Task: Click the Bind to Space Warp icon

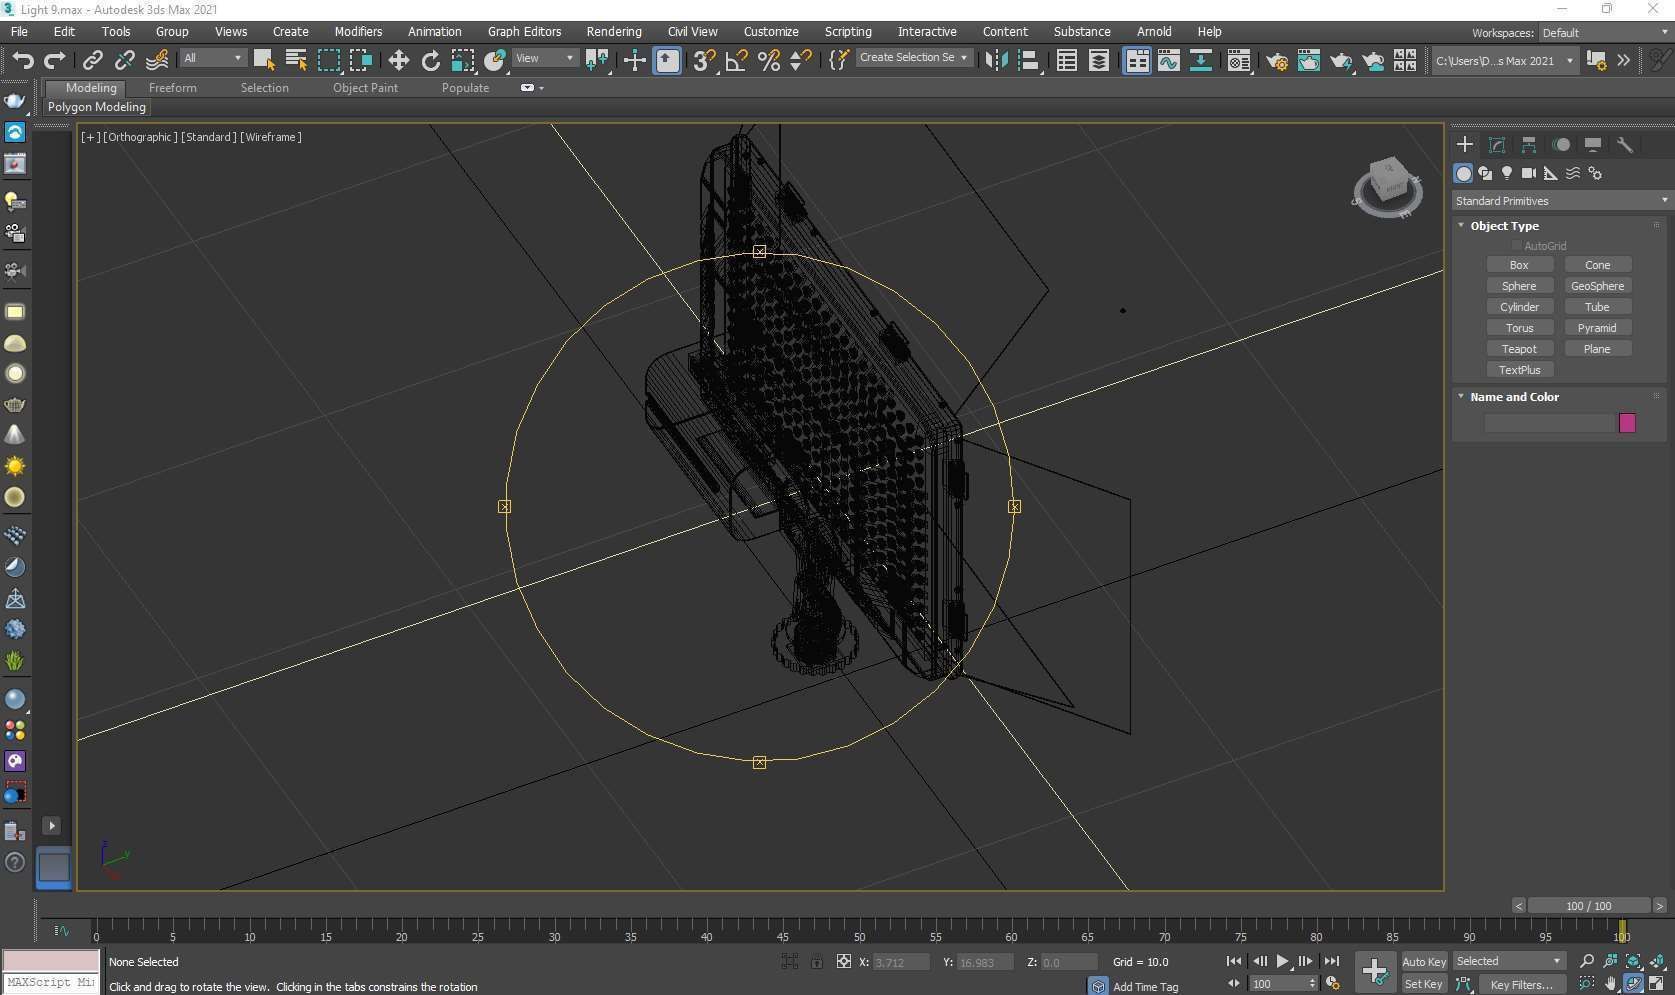Action: (157, 60)
